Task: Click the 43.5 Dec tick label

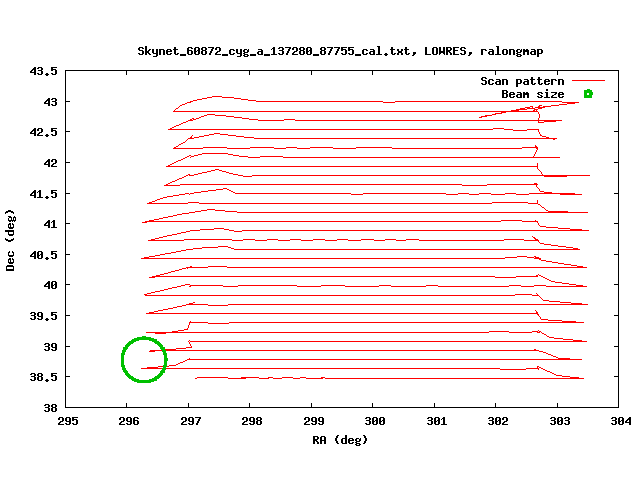Action: point(44,71)
